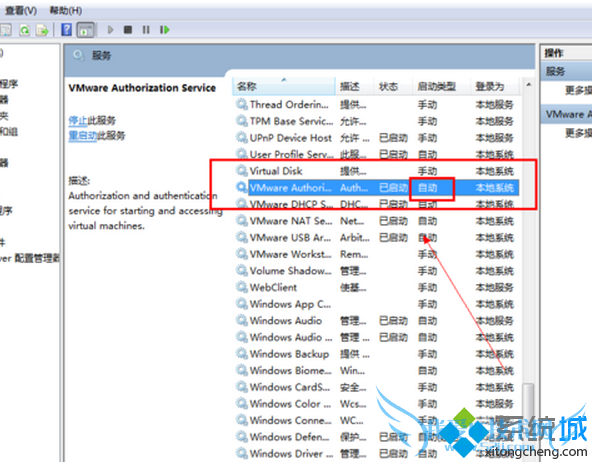
Task: Click the gear icon of Thread Ordering service
Action: (242, 104)
